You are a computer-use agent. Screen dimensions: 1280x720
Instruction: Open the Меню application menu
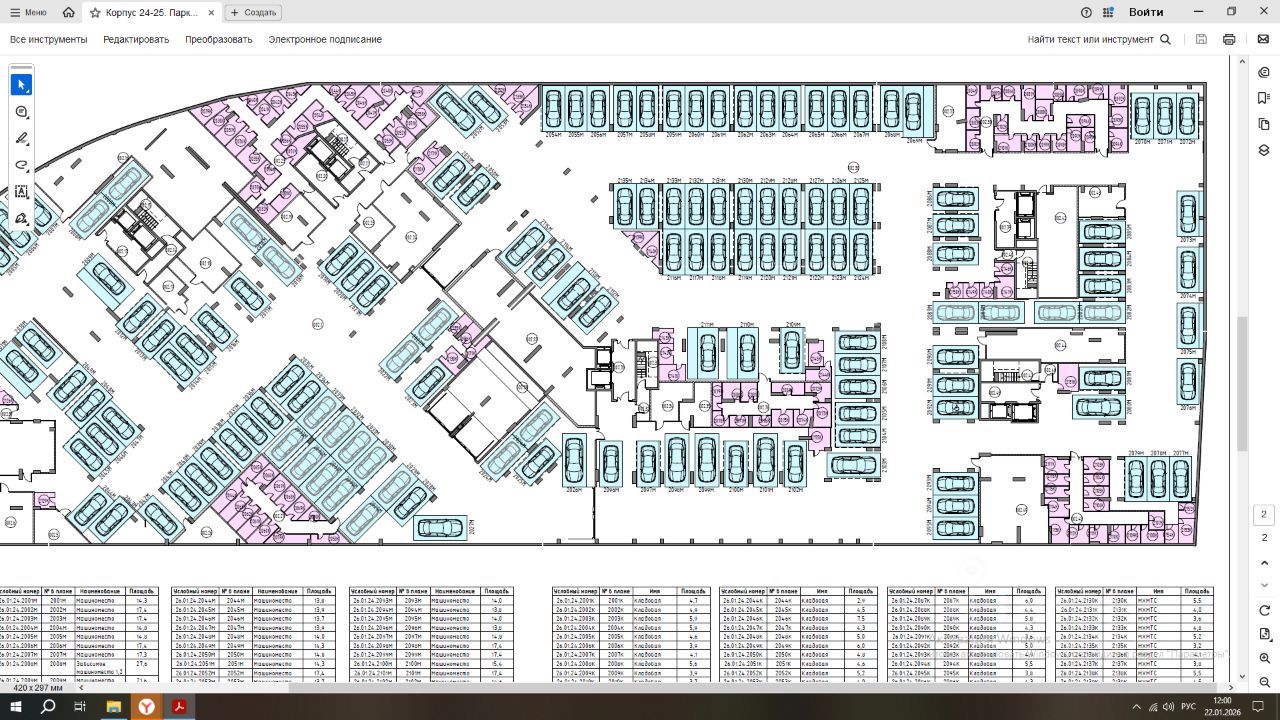(29, 12)
